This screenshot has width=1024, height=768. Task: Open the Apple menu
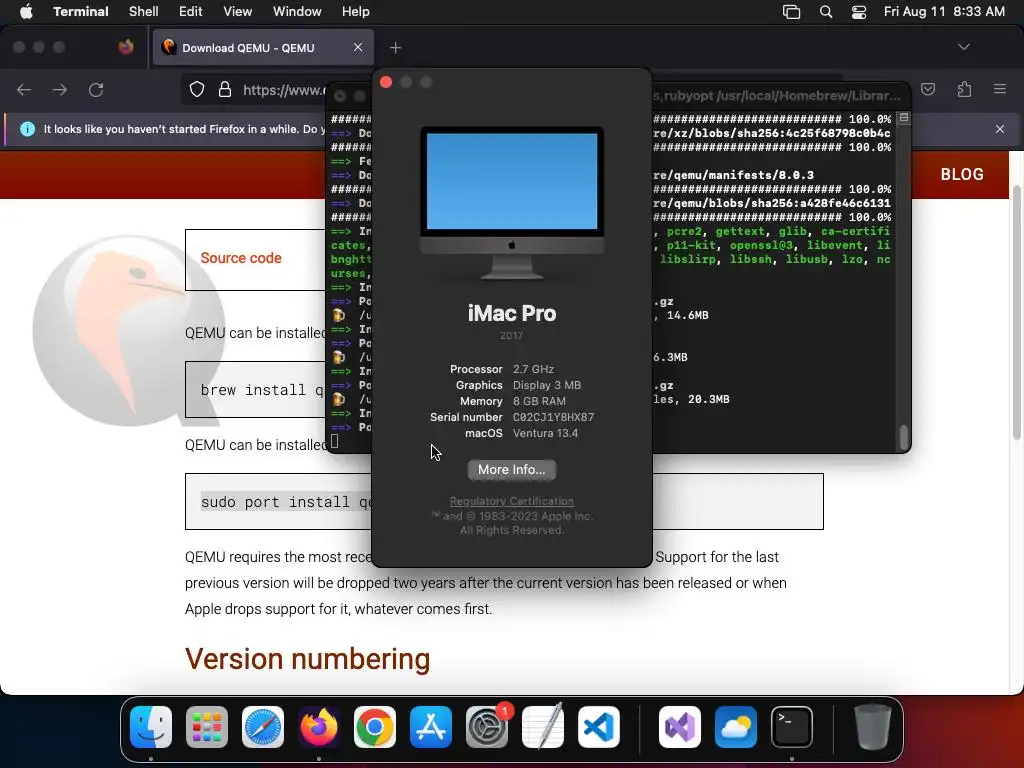click(x=26, y=11)
